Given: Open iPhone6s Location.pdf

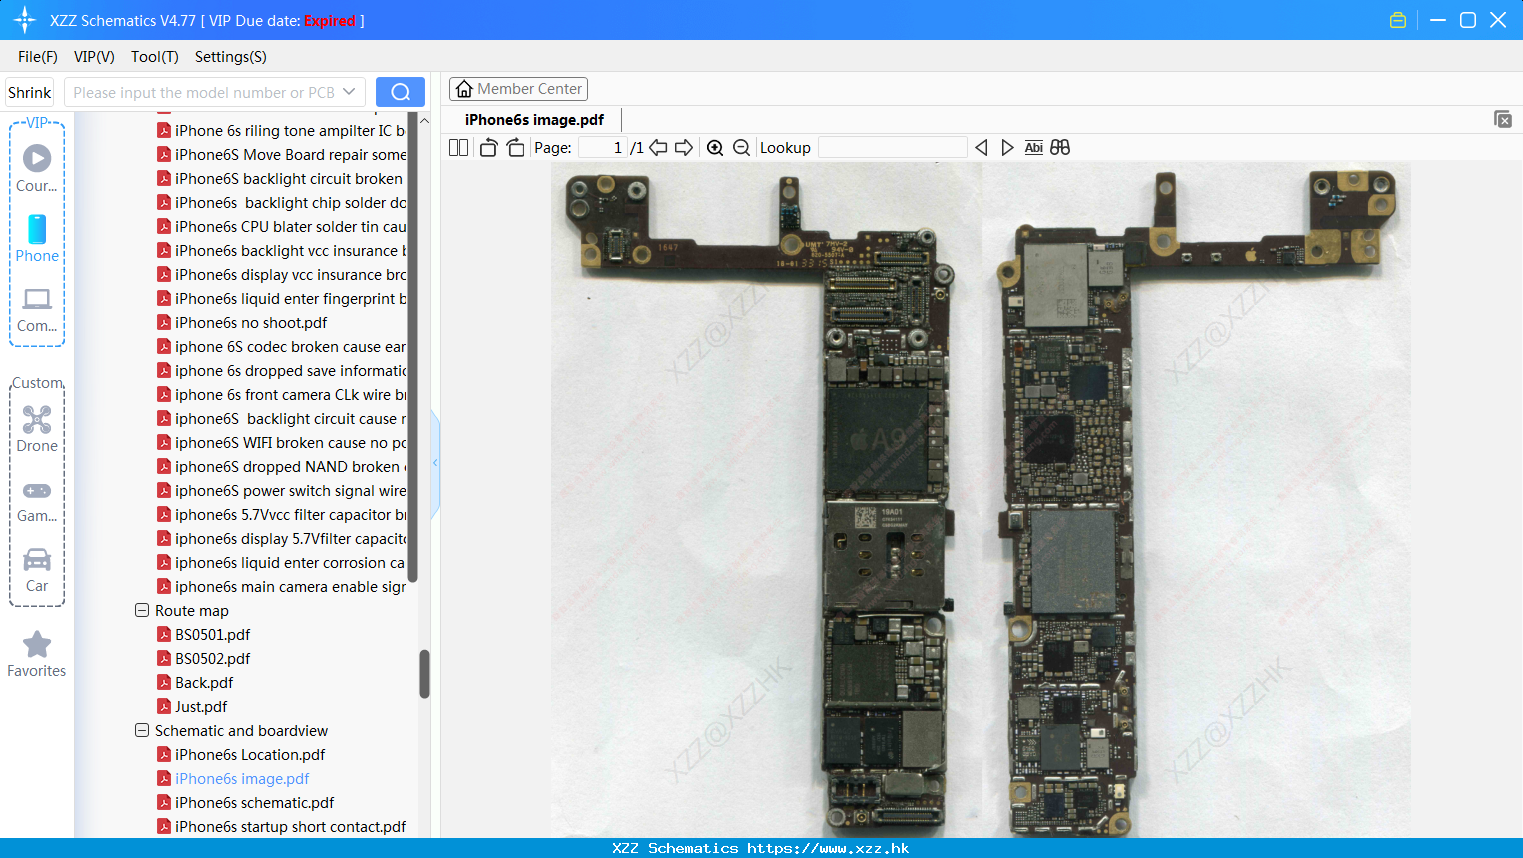Looking at the screenshot, I should click(x=250, y=754).
